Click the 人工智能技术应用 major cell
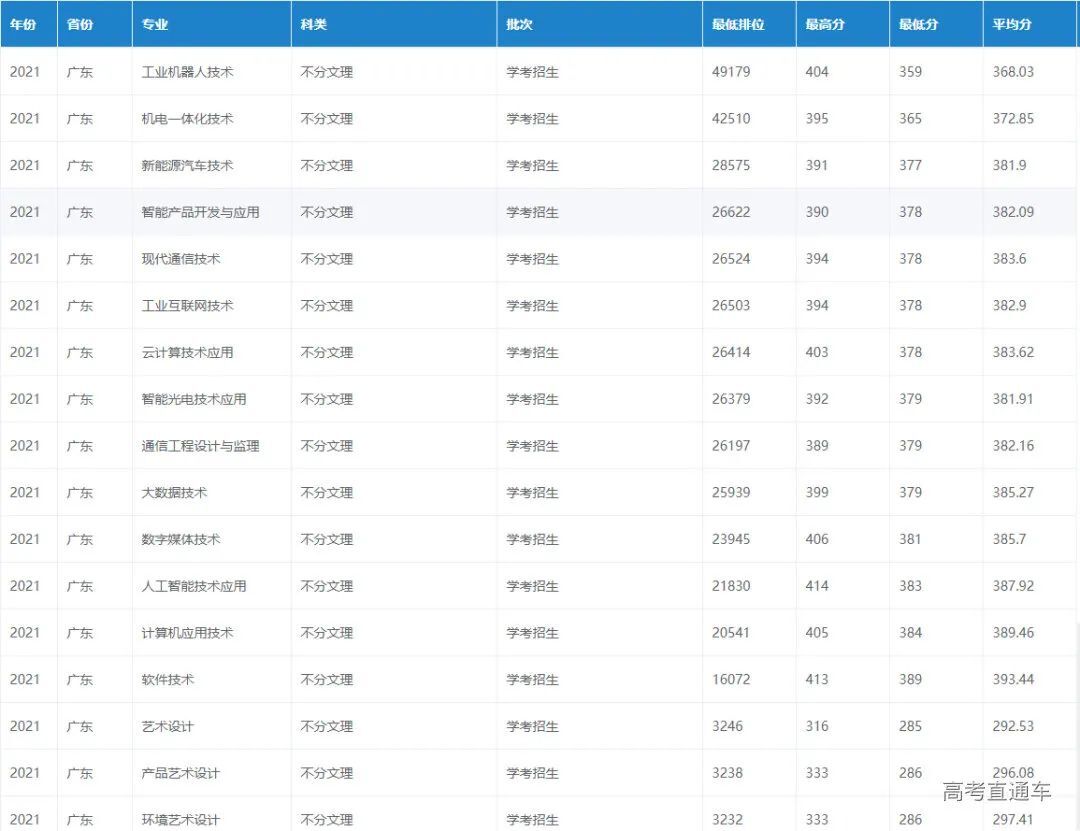This screenshot has width=1080, height=831. [x=194, y=586]
